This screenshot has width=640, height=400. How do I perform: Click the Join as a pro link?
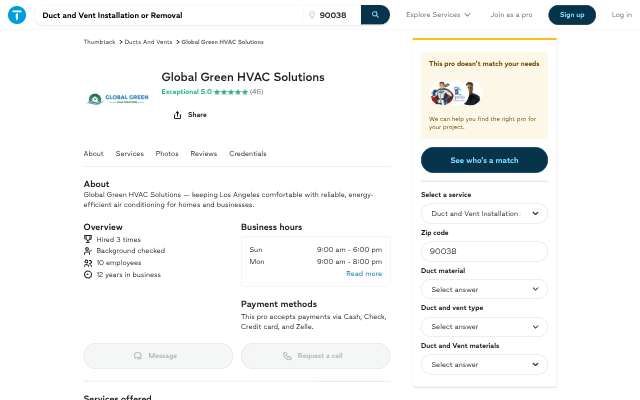(x=511, y=15)
